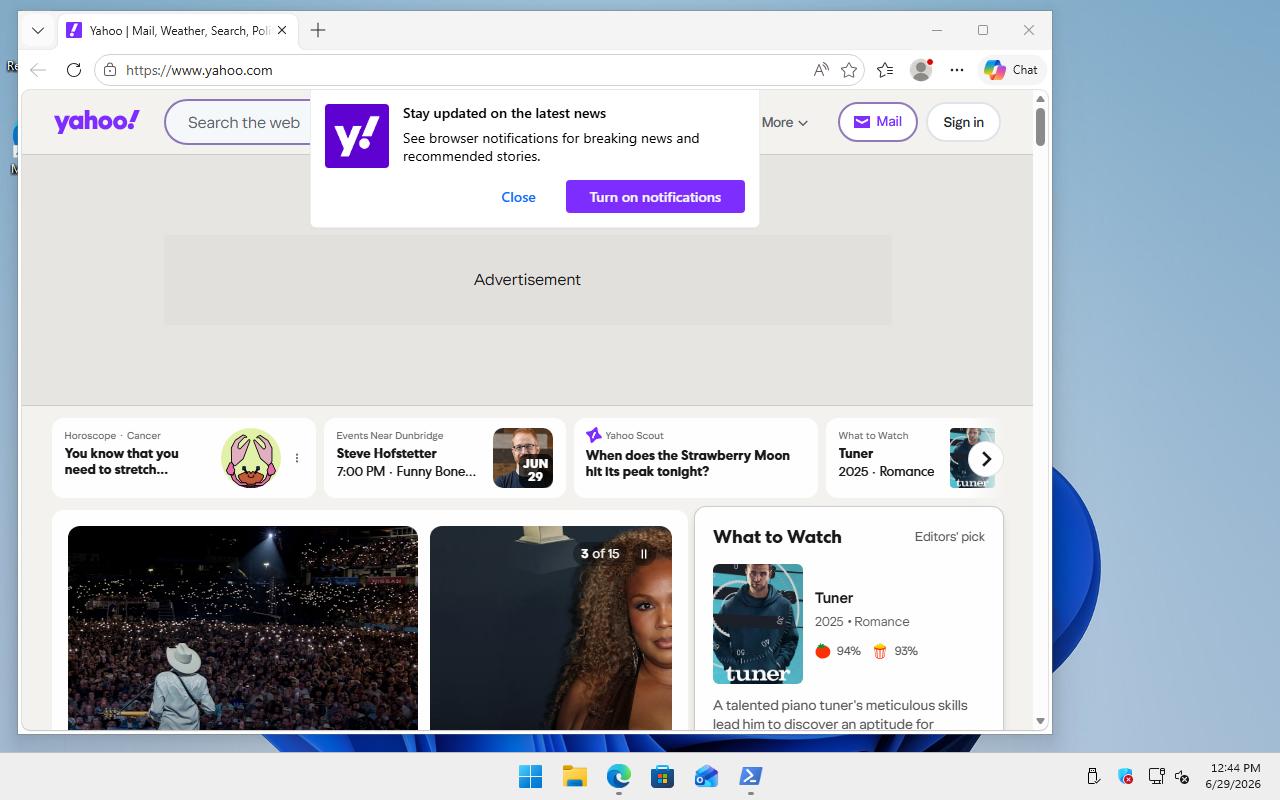Screen dimensions: 1280x800
Task: Select the Yahoo browser tab
Action: [176, 30]
